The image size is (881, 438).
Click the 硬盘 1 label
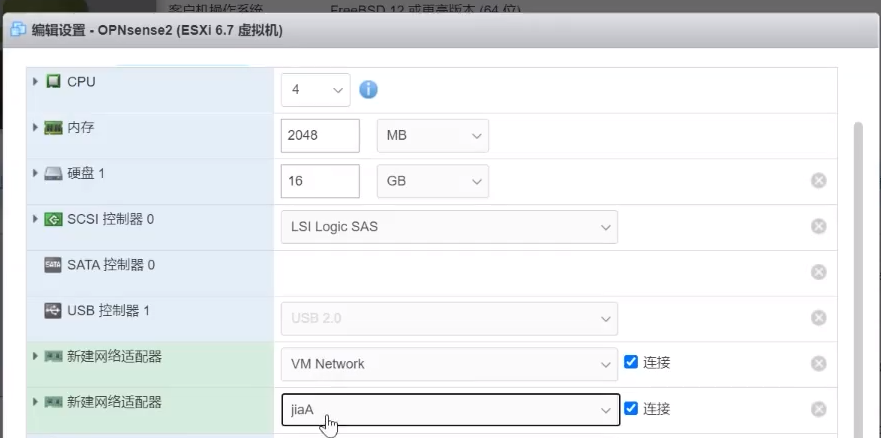coord(86,174)
